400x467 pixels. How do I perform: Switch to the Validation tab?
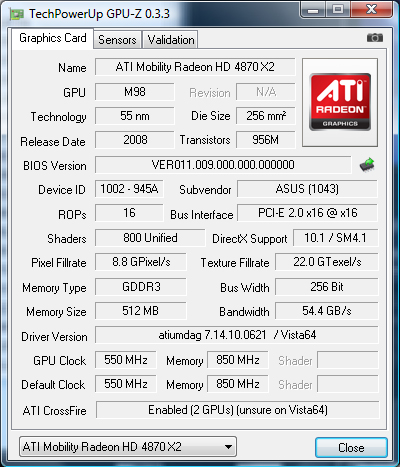pos(171,40)
